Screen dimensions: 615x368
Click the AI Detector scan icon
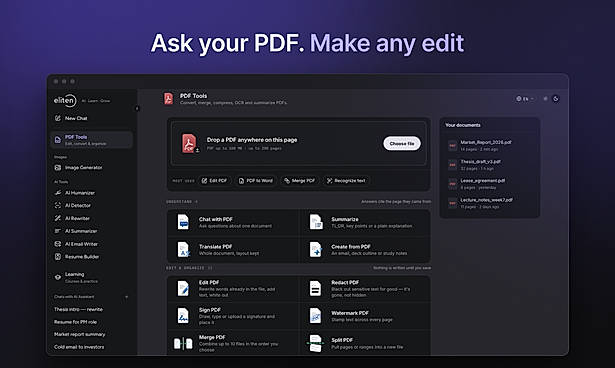(x=58, y=205)
